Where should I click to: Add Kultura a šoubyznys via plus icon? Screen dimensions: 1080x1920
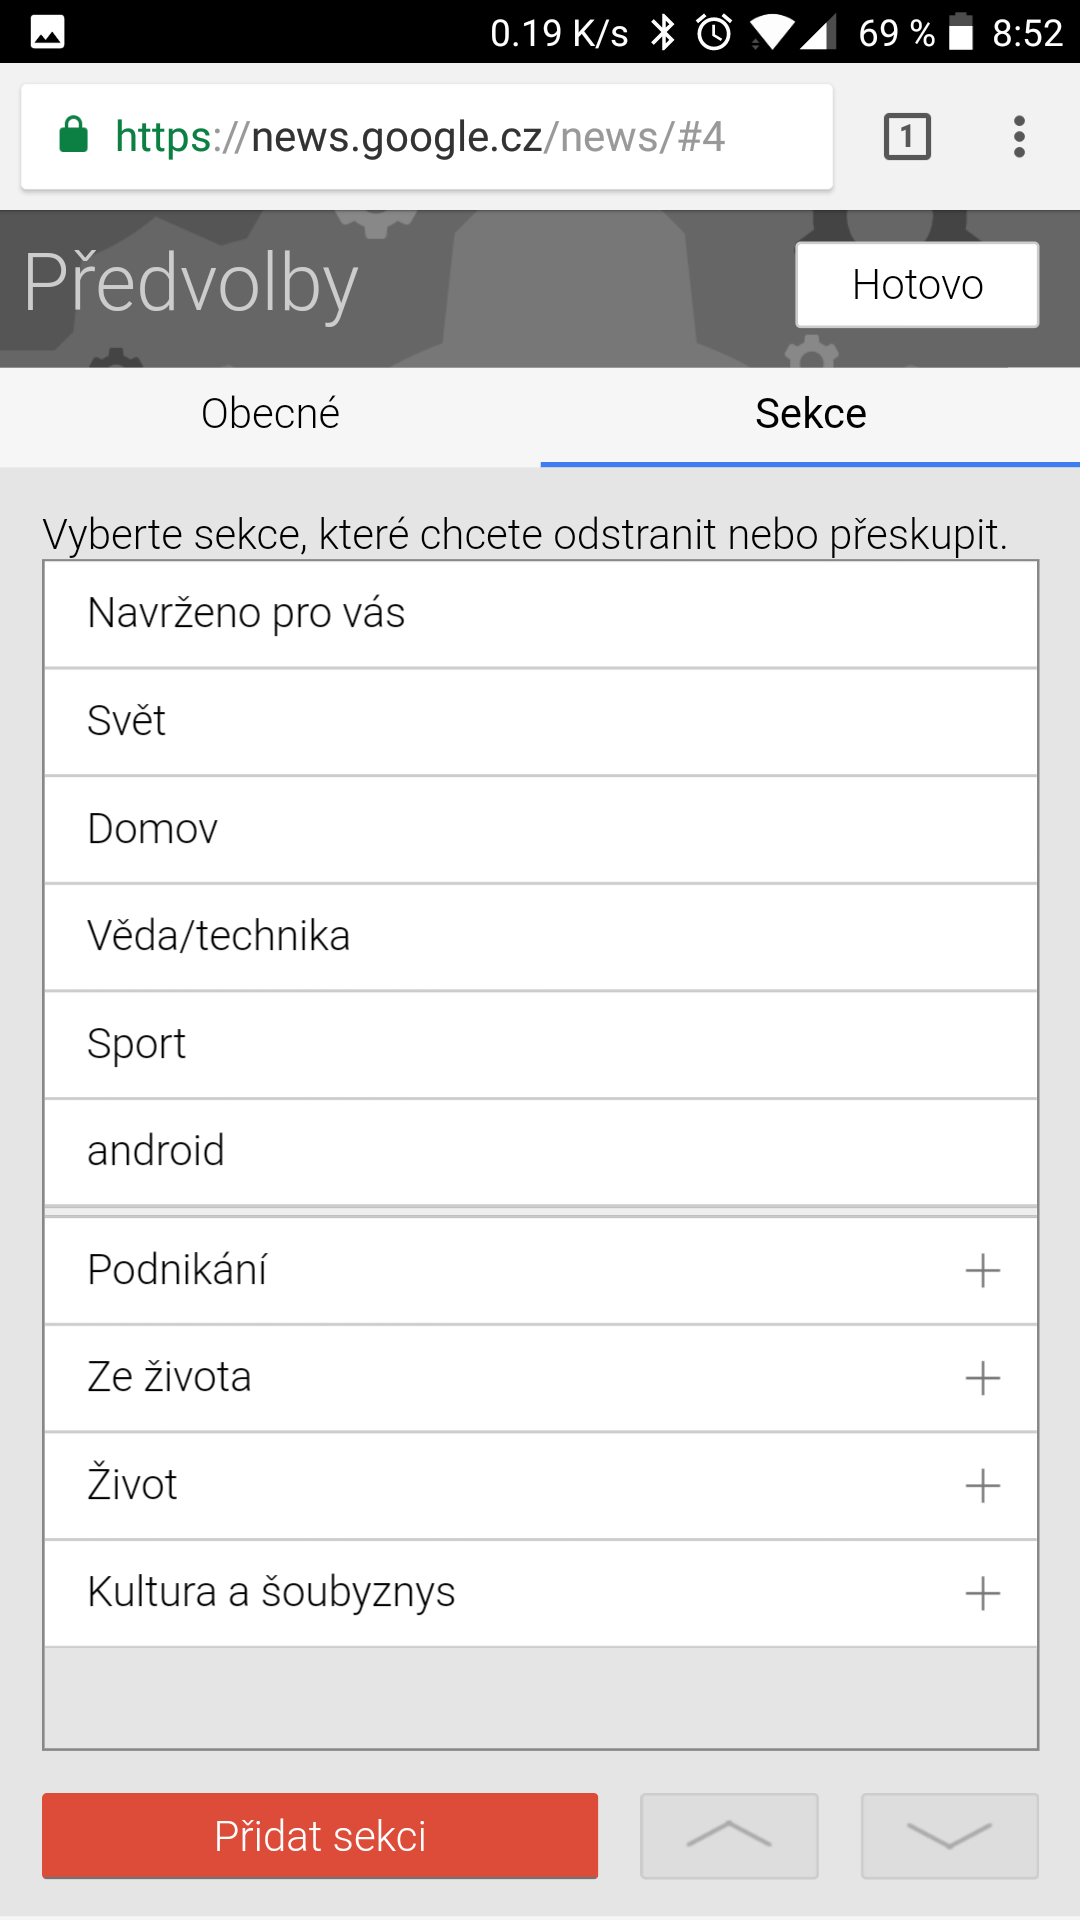982,1593
